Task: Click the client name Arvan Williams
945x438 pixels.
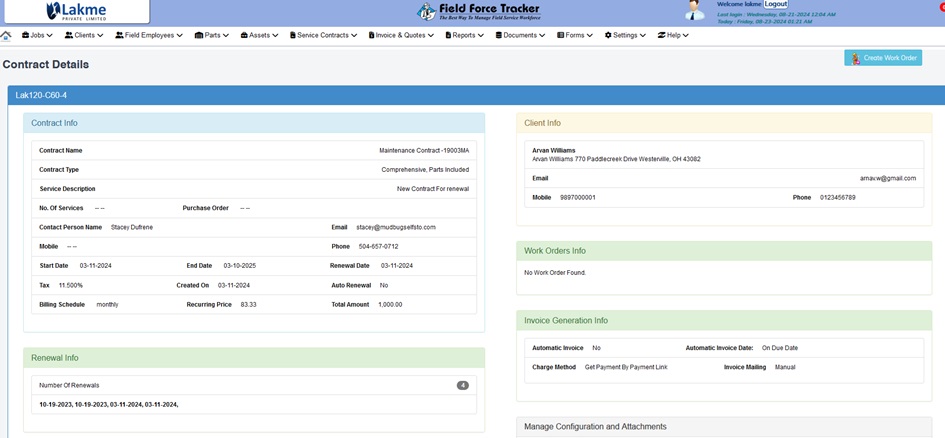Action: (554, 150)
